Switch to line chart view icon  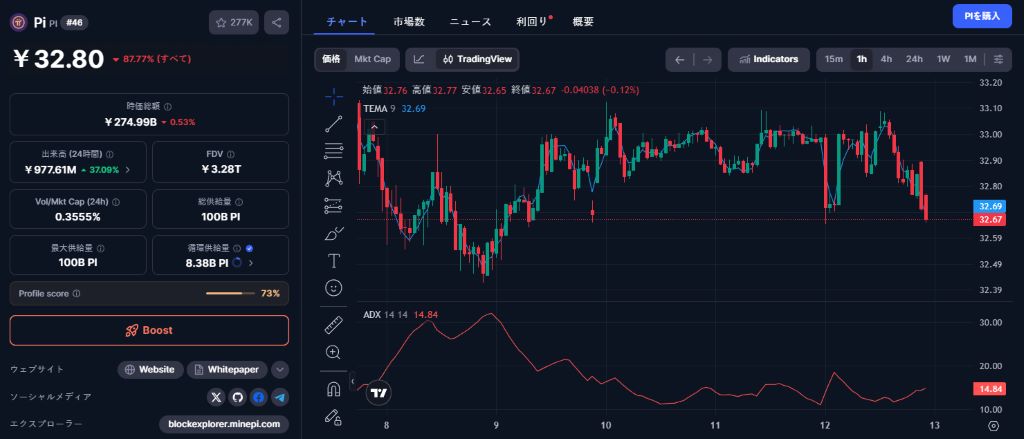point(419,59)
